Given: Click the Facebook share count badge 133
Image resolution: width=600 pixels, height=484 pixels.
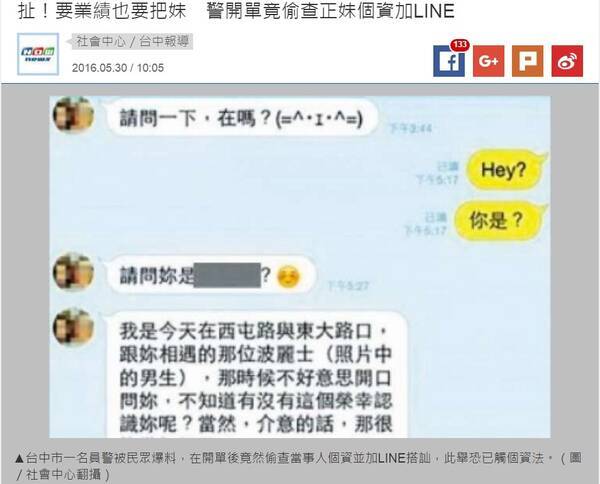Looking at the screenshot, I should (x=460, y=45).
